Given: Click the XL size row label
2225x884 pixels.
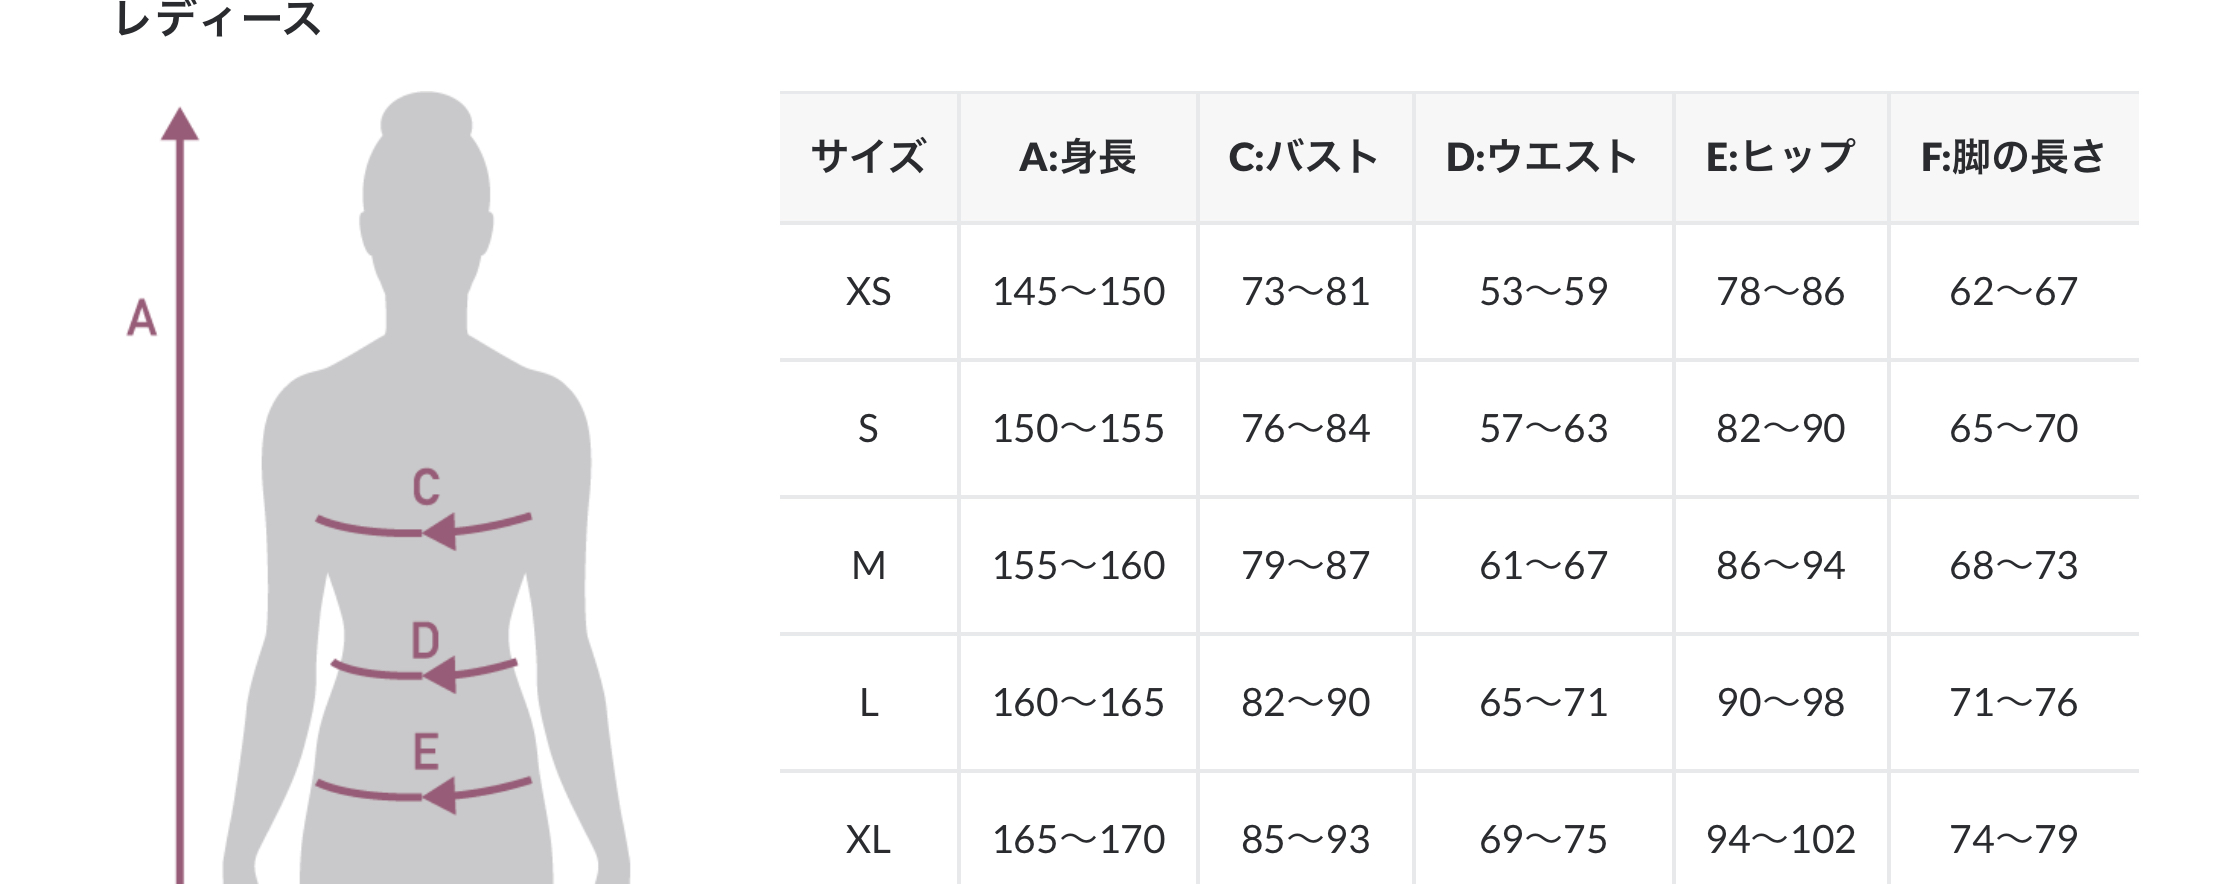Looking at the screenshot, I should (868, 839).
